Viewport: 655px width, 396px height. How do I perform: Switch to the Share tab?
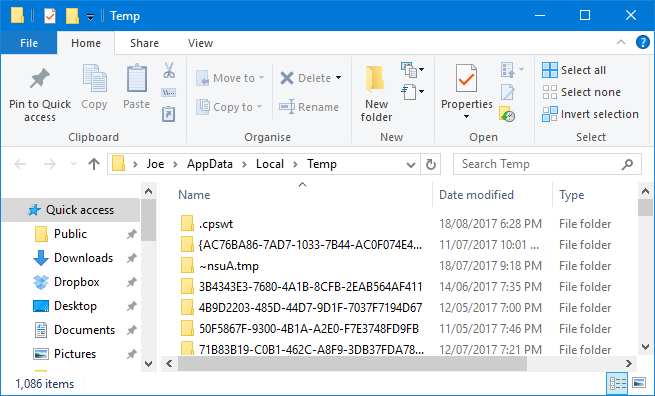point(144,43)
